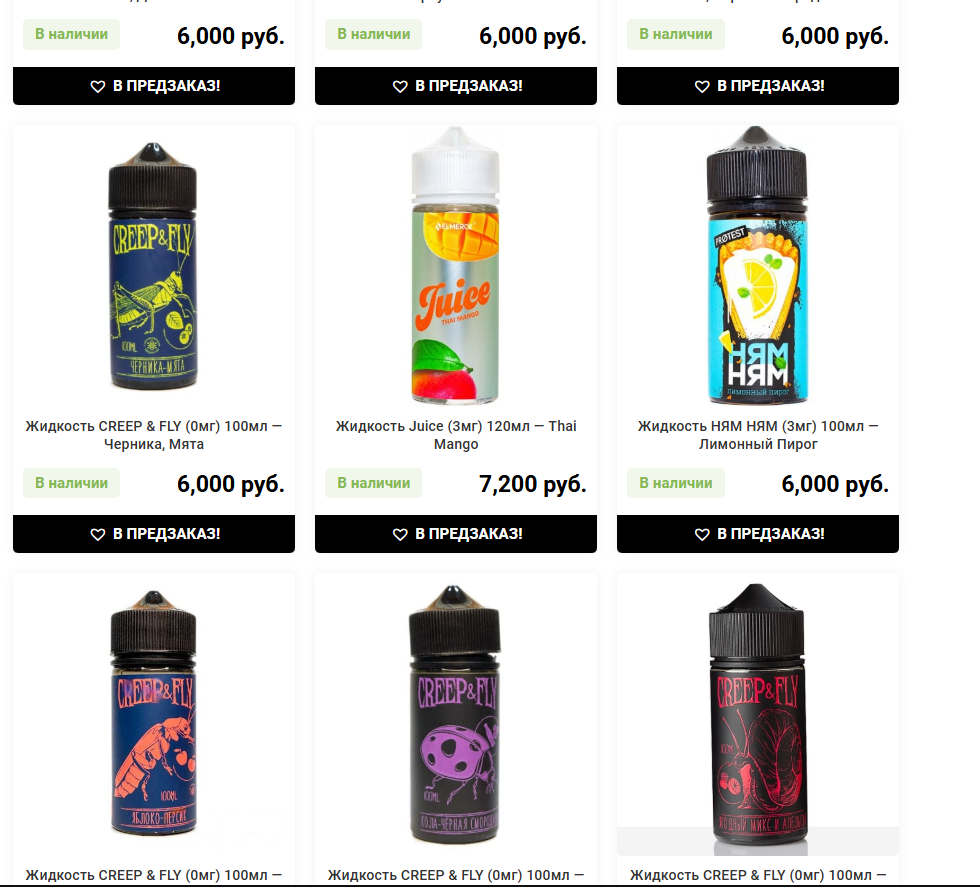The height and width of the screenshot is (887, 980).
Task: Click heart icon in top-right preorder button
Action: click(x=702, y=86)
